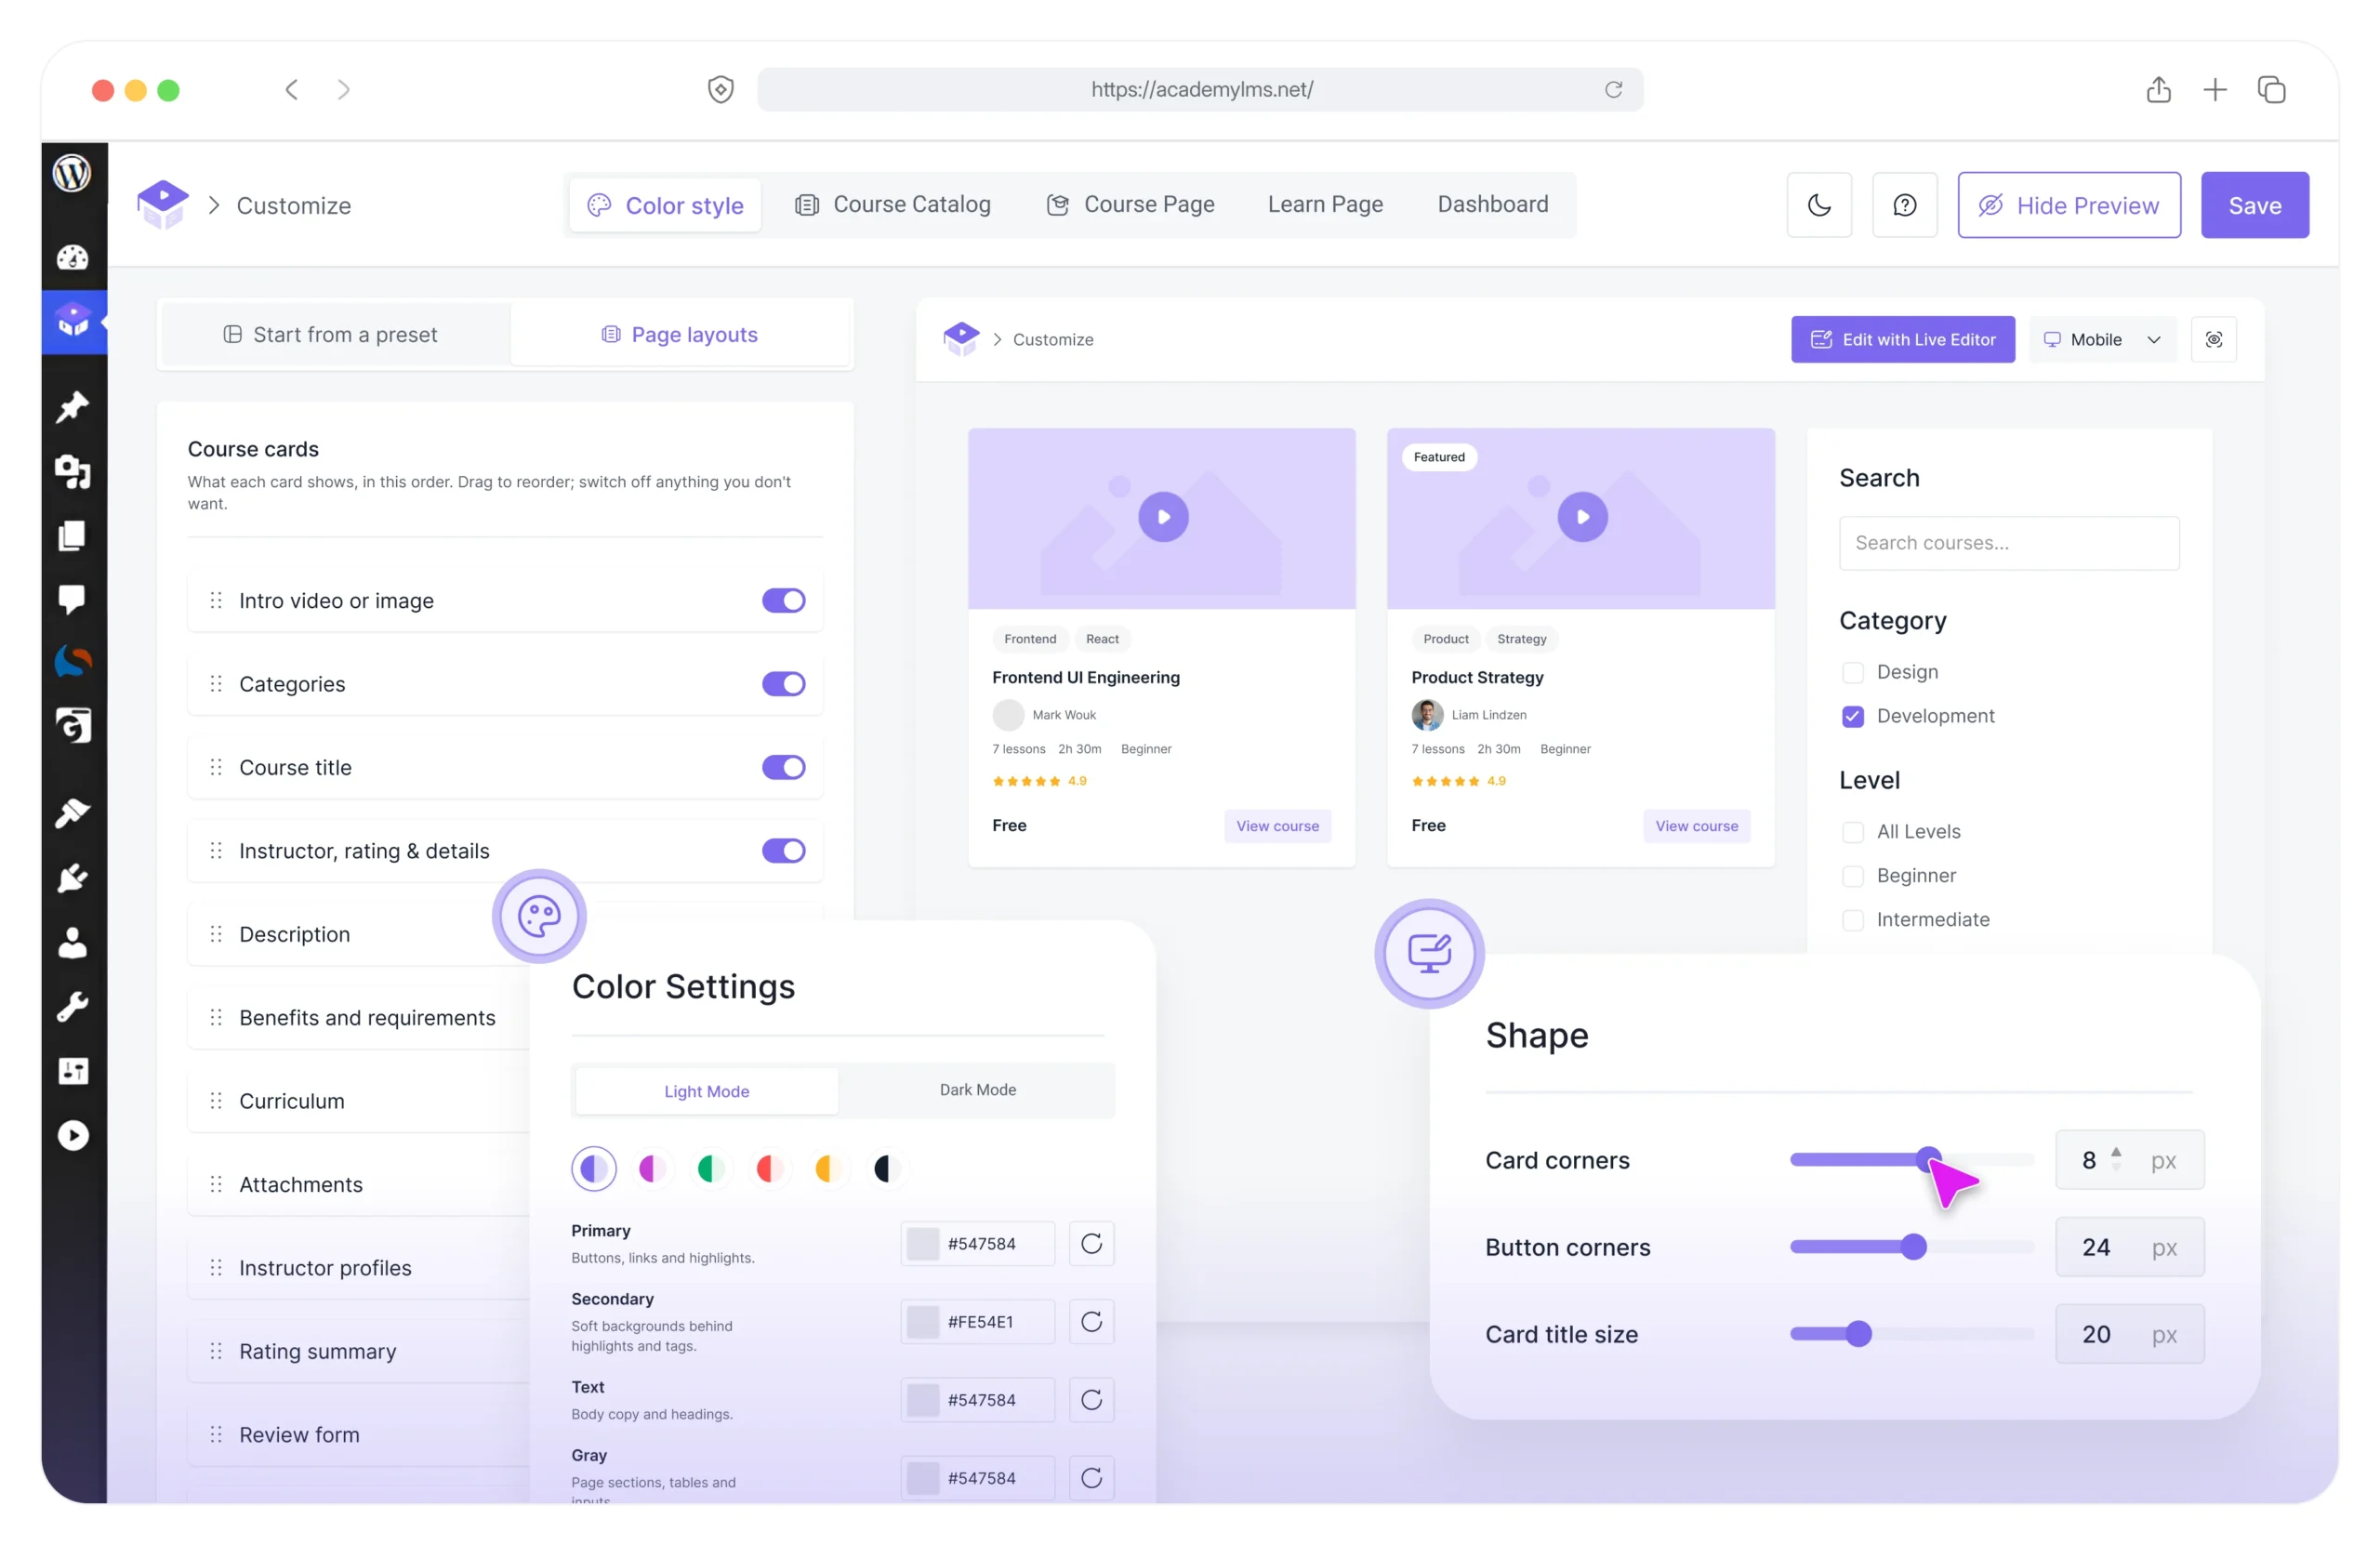The image size is (2380, 1545).
Task: Open the Posts pin icon in sidebar
Action: 72,407
